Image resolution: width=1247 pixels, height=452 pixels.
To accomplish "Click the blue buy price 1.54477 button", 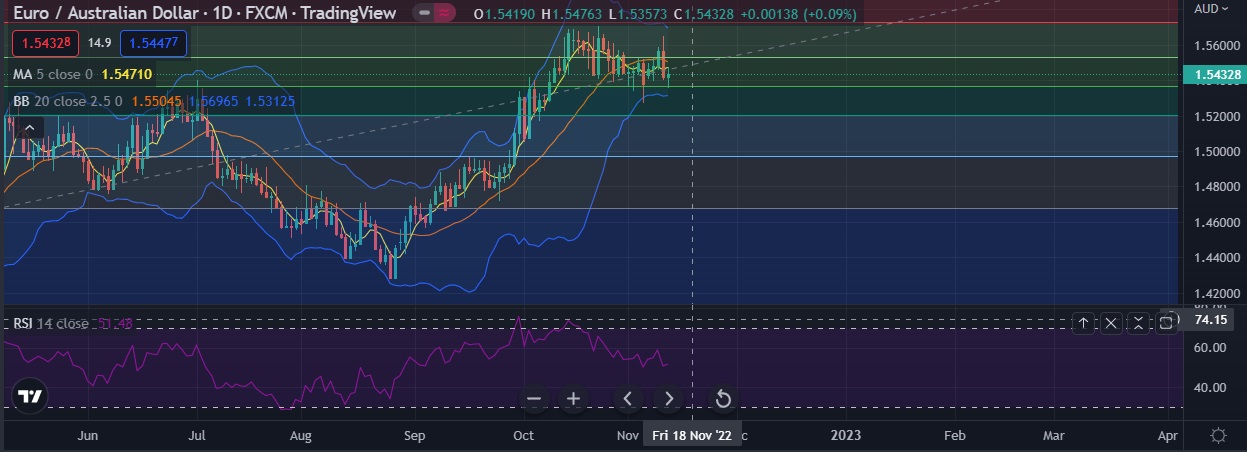I will click(x=153, y=43).
